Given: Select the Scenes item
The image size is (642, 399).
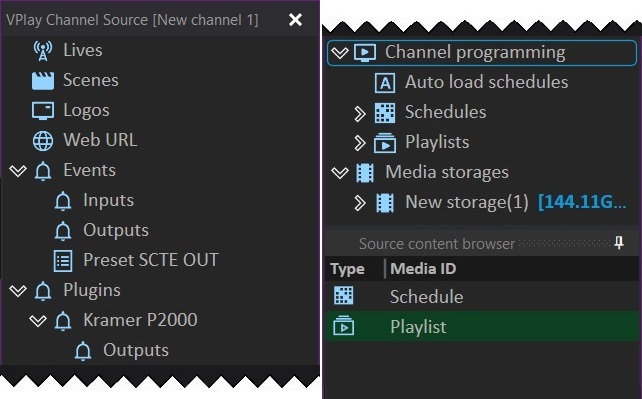Looking at the screenshot, I should click(91, 80).
